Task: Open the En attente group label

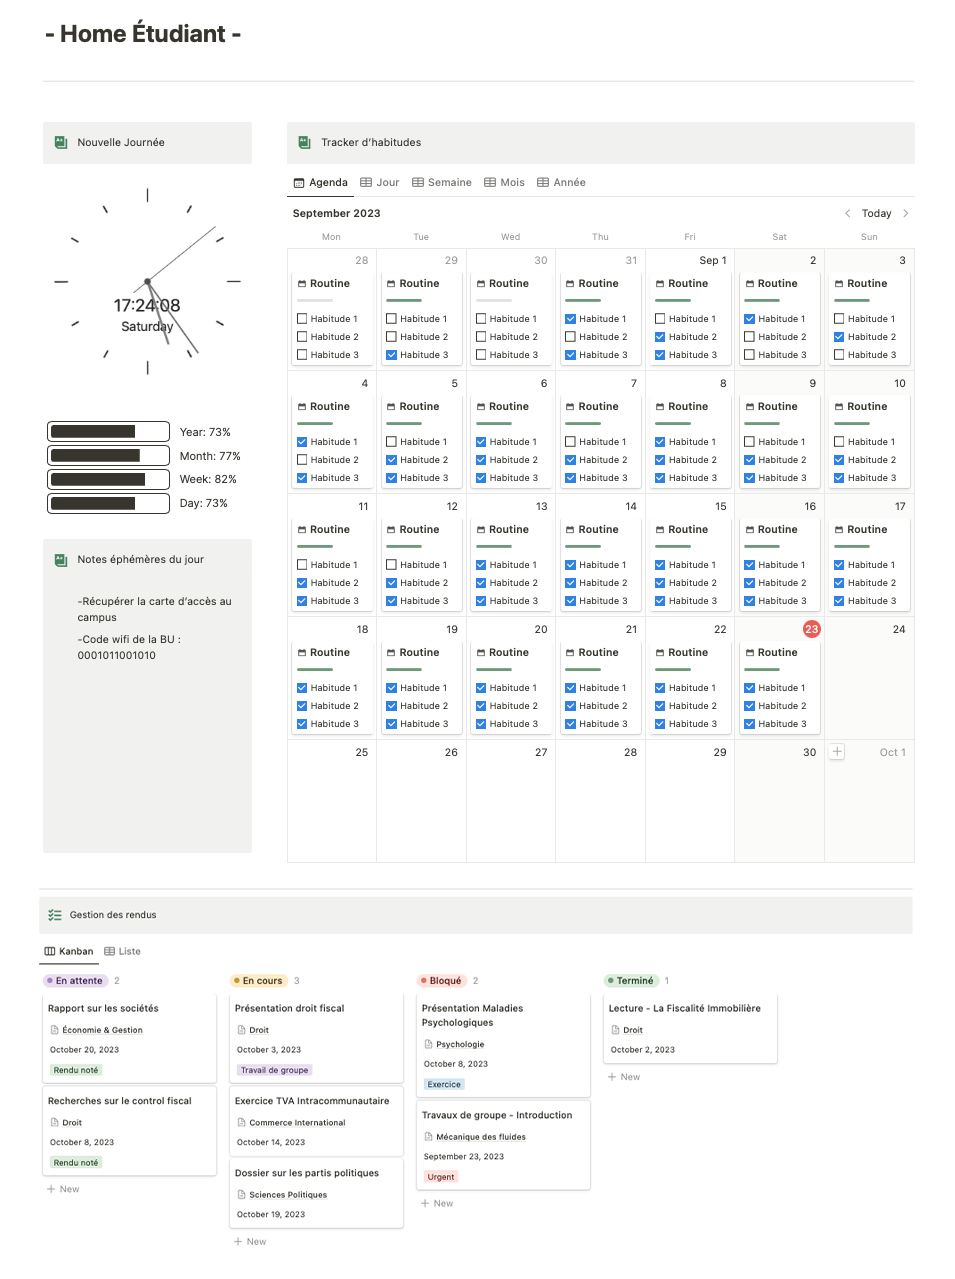Action: coord(75,981)
